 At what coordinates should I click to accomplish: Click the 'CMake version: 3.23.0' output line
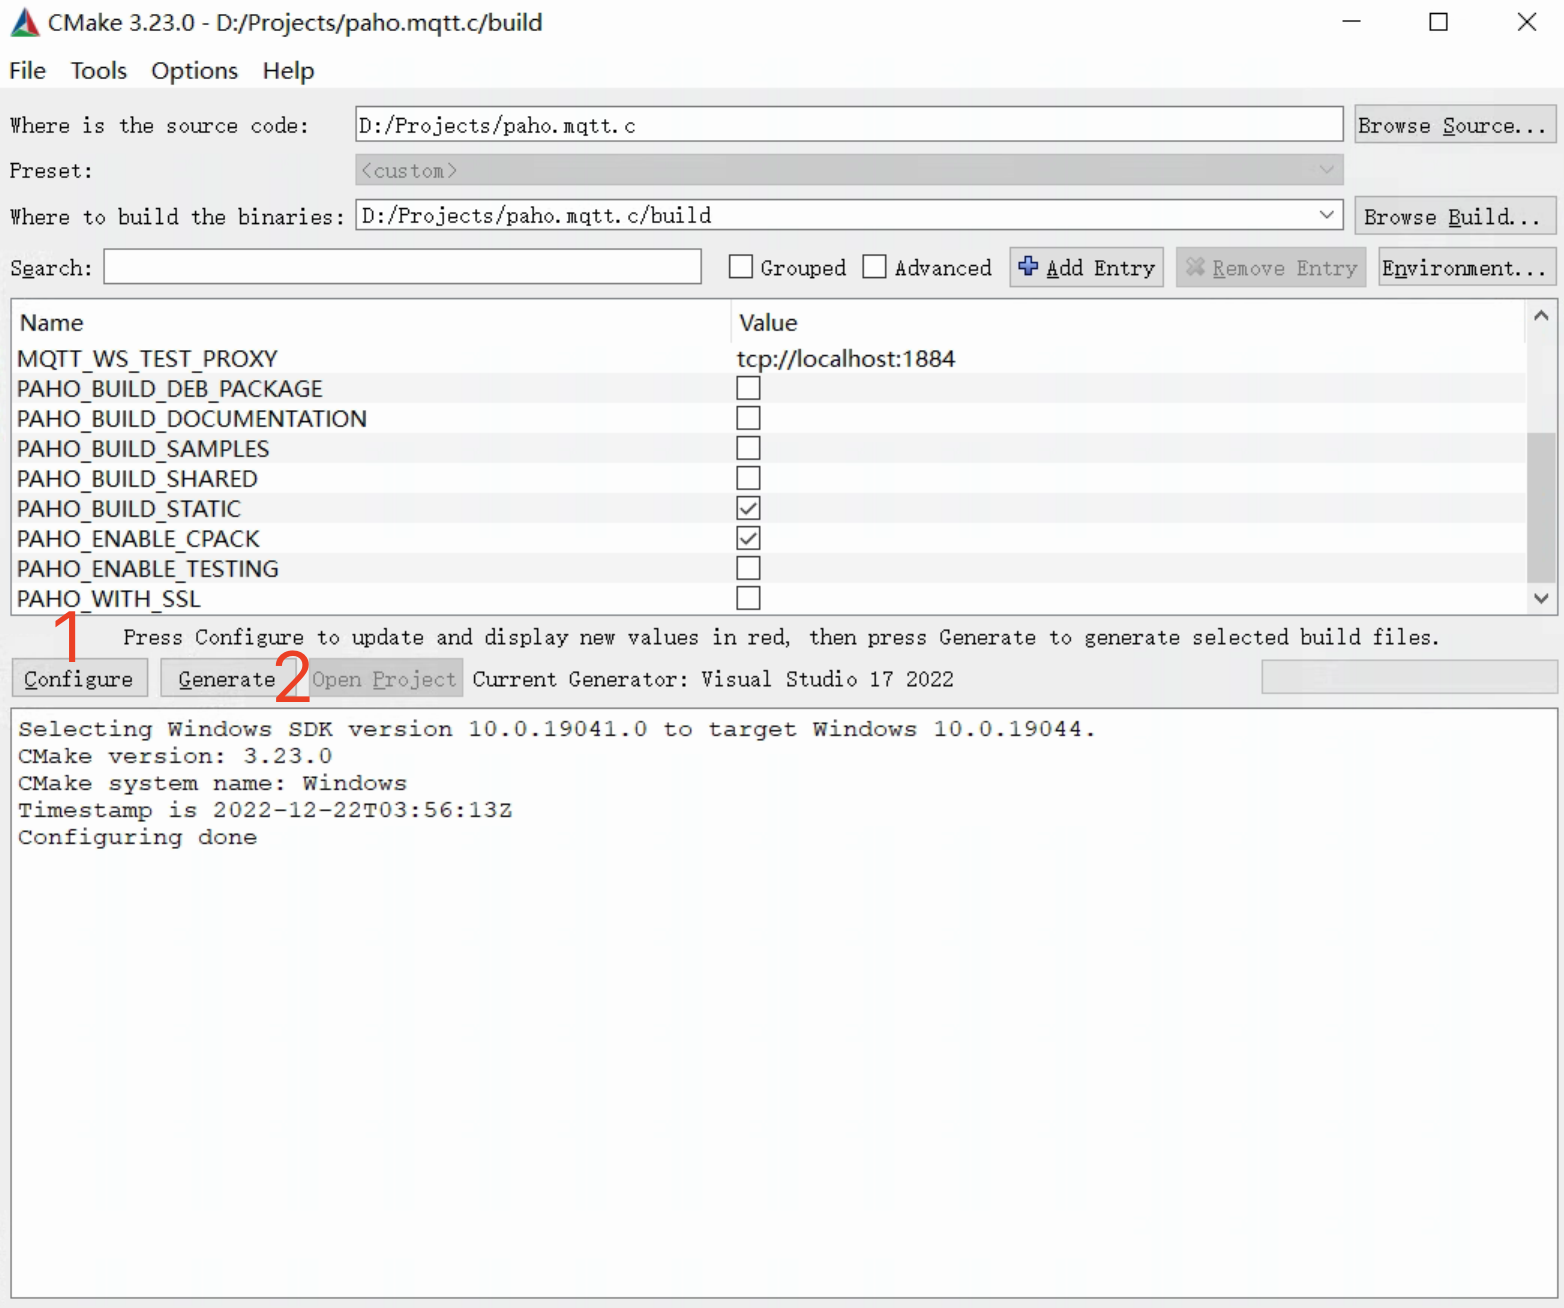(175, 756)
